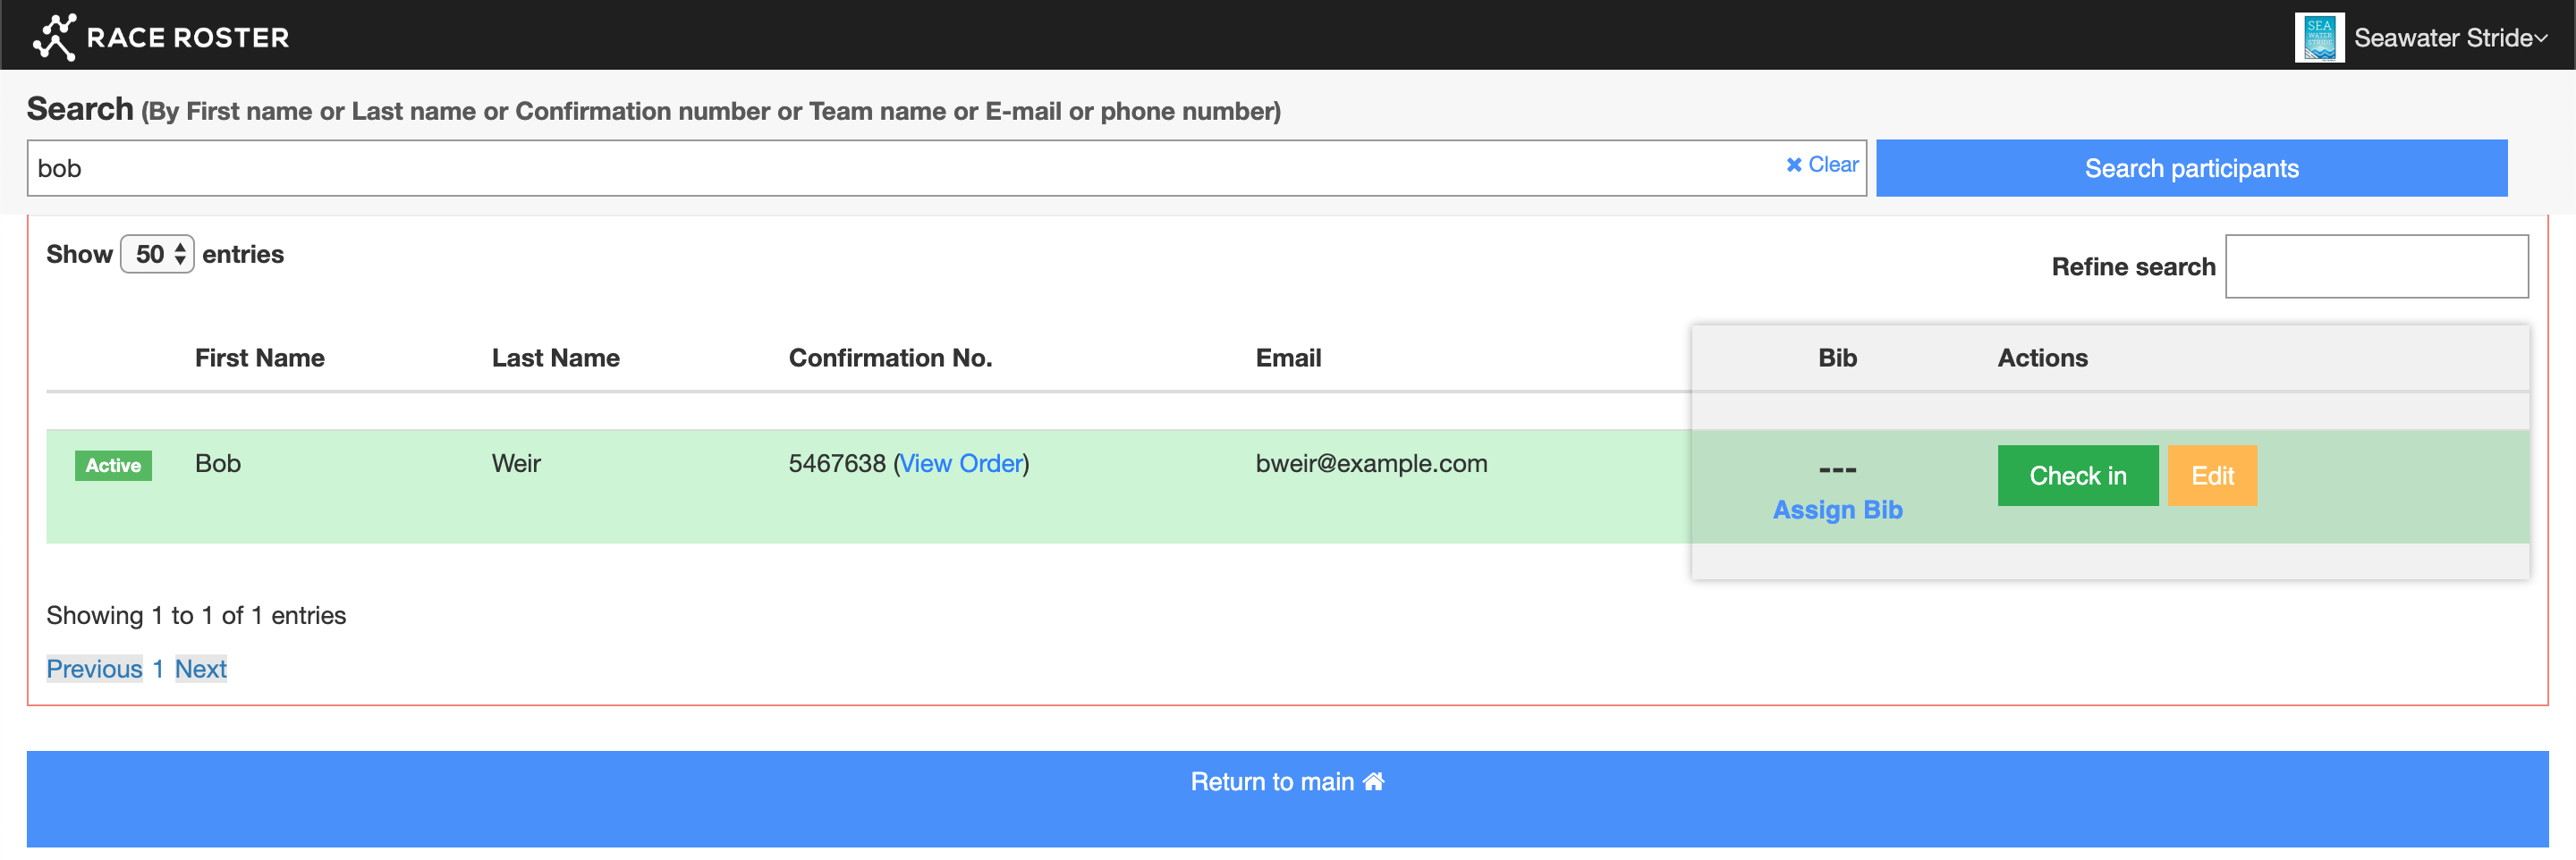This screenshot has width=2576, height=860.
Task: Click Assign Bib link for Bob
Action: [1836, 510]
